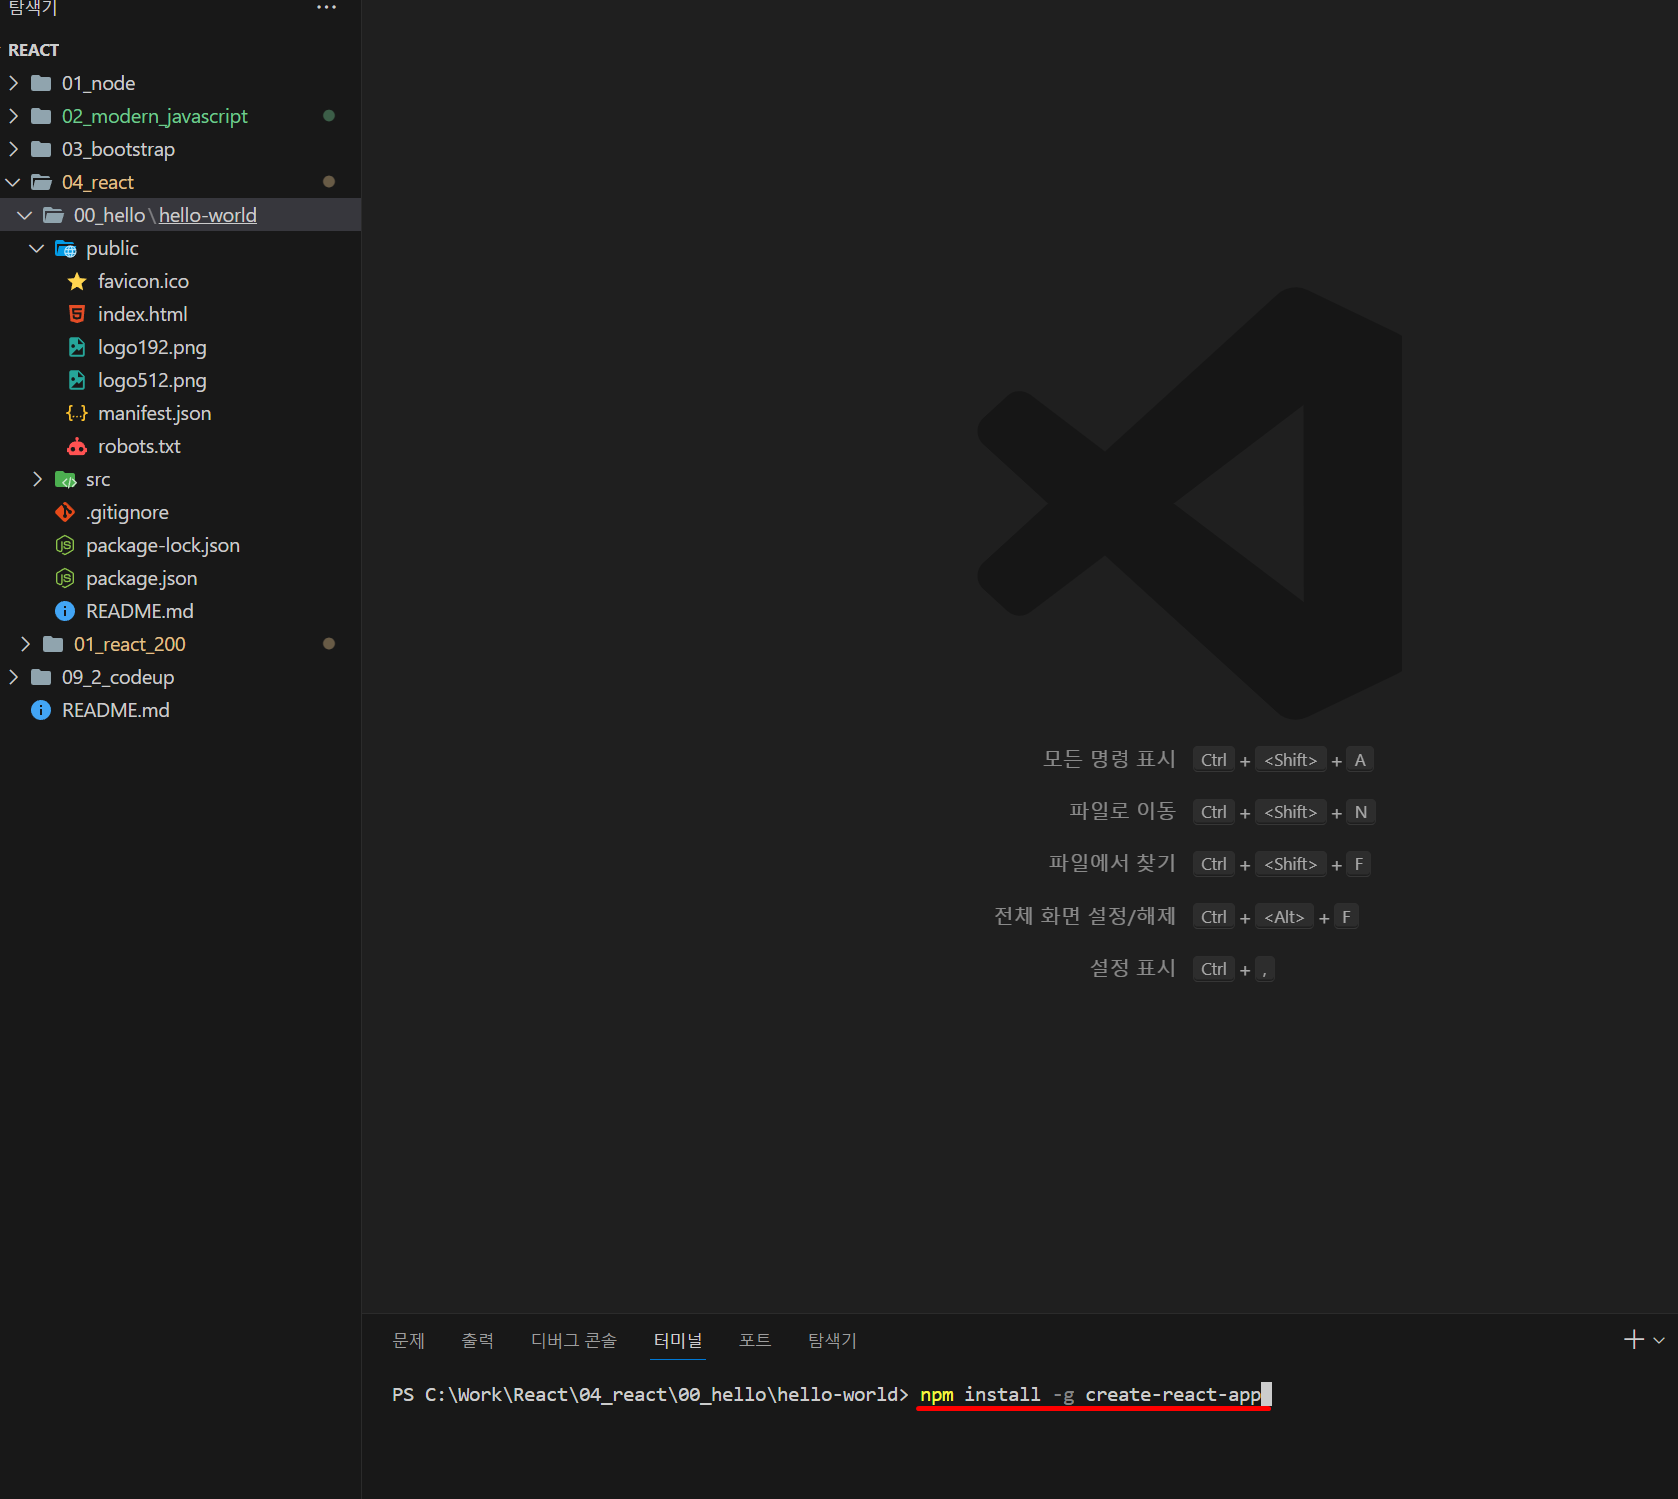Click the root README.md info icon
Screen dimensions: 1678x1499
(x=41, y=710)
